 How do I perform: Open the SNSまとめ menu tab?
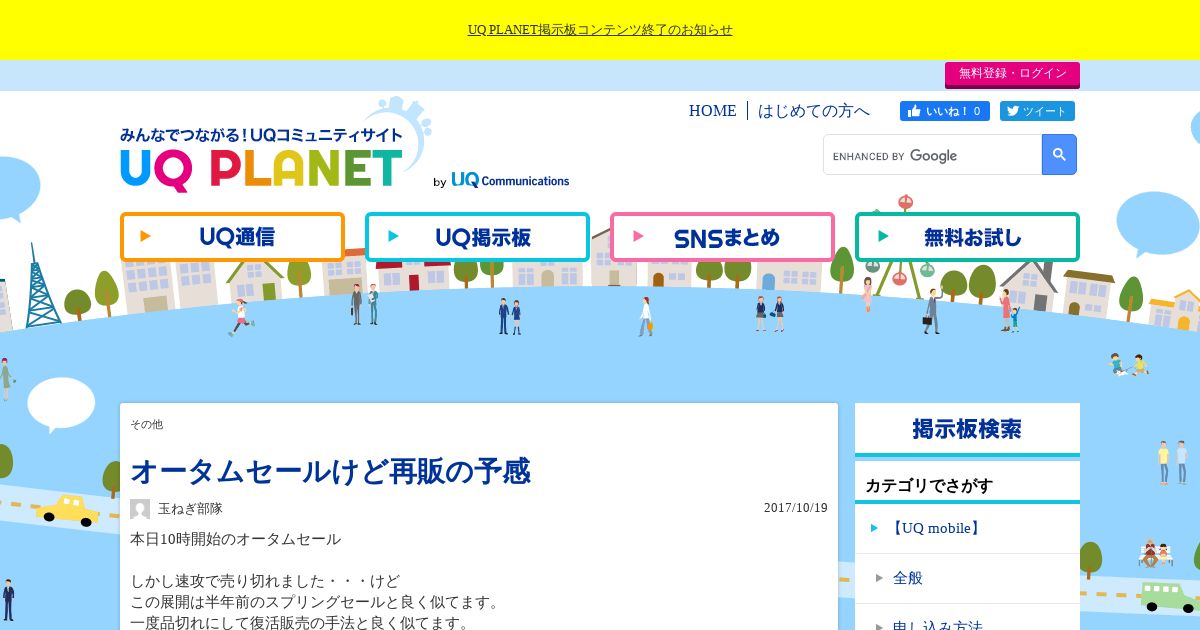(x=722, y=237)
